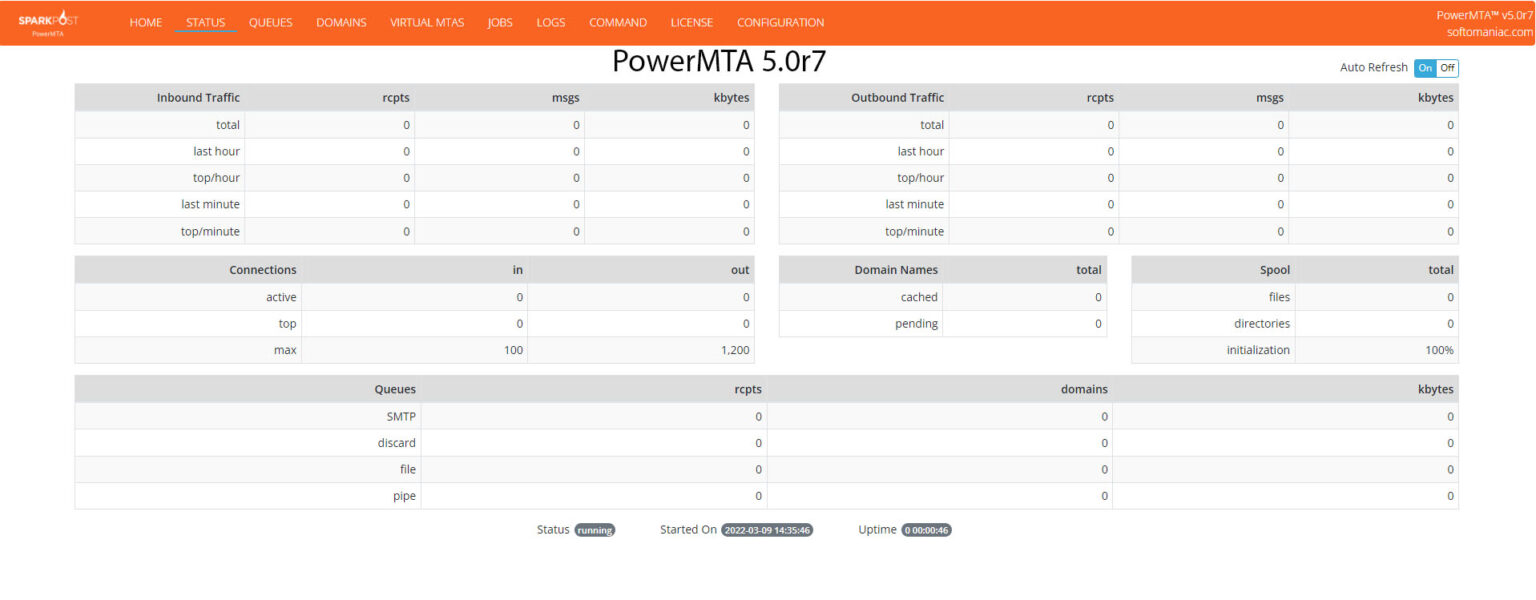Open the HOME page
The image size is (1536, 600).
coord(145,22)
